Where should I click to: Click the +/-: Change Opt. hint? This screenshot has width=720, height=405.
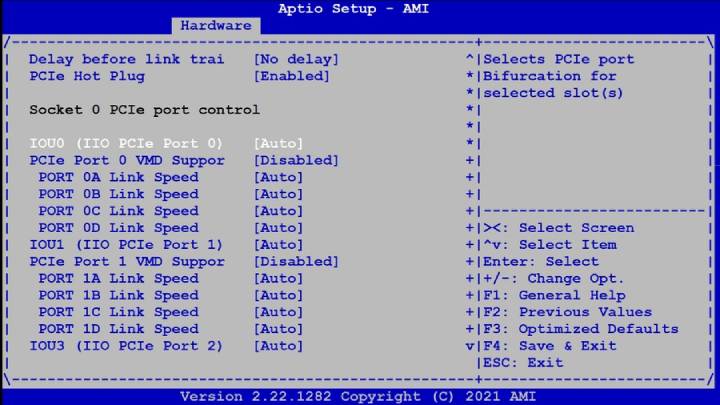click(553, 278)
